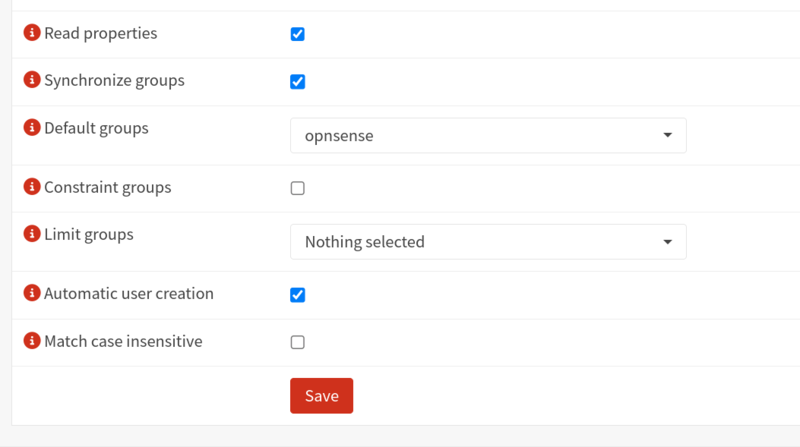Screen dimensions: 800x447
Task: Click the 'Synchronize groups' label text
Action: (x=114, y=81)
